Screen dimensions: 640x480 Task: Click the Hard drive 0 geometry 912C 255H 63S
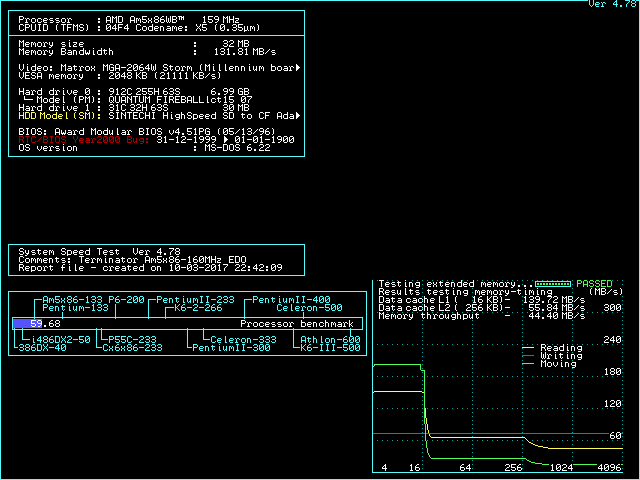(144, 92)
